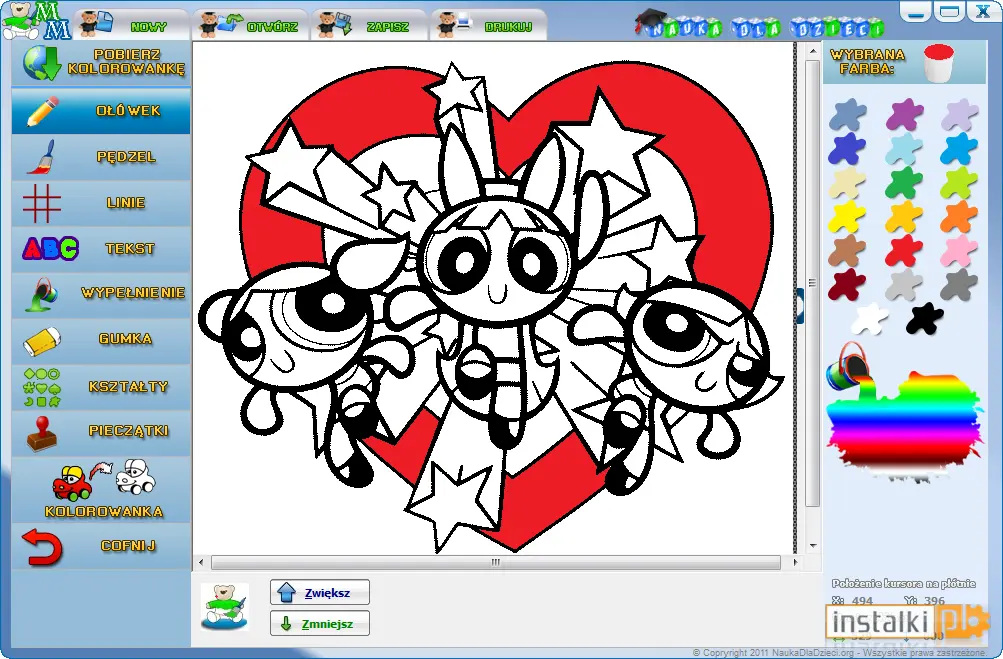
Task: Select the Ołówek pencil tool
Action: click(101, 111)
